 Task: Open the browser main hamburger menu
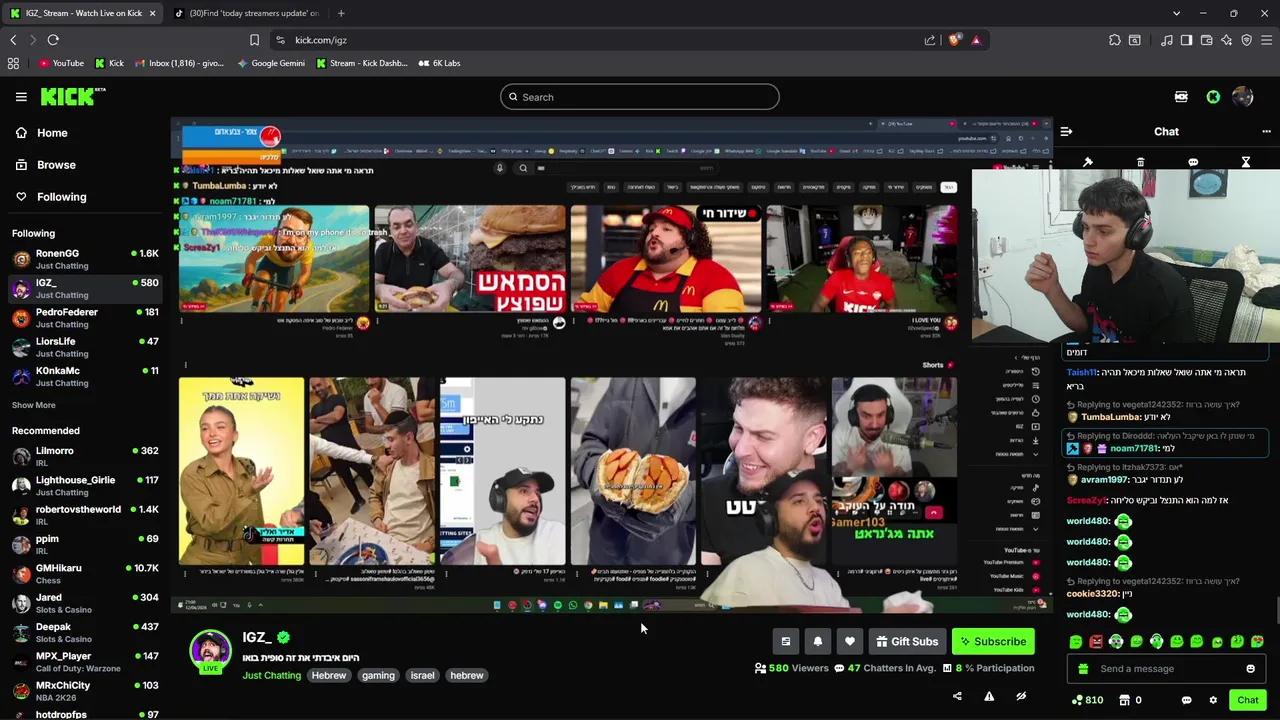coord(1266,40)
